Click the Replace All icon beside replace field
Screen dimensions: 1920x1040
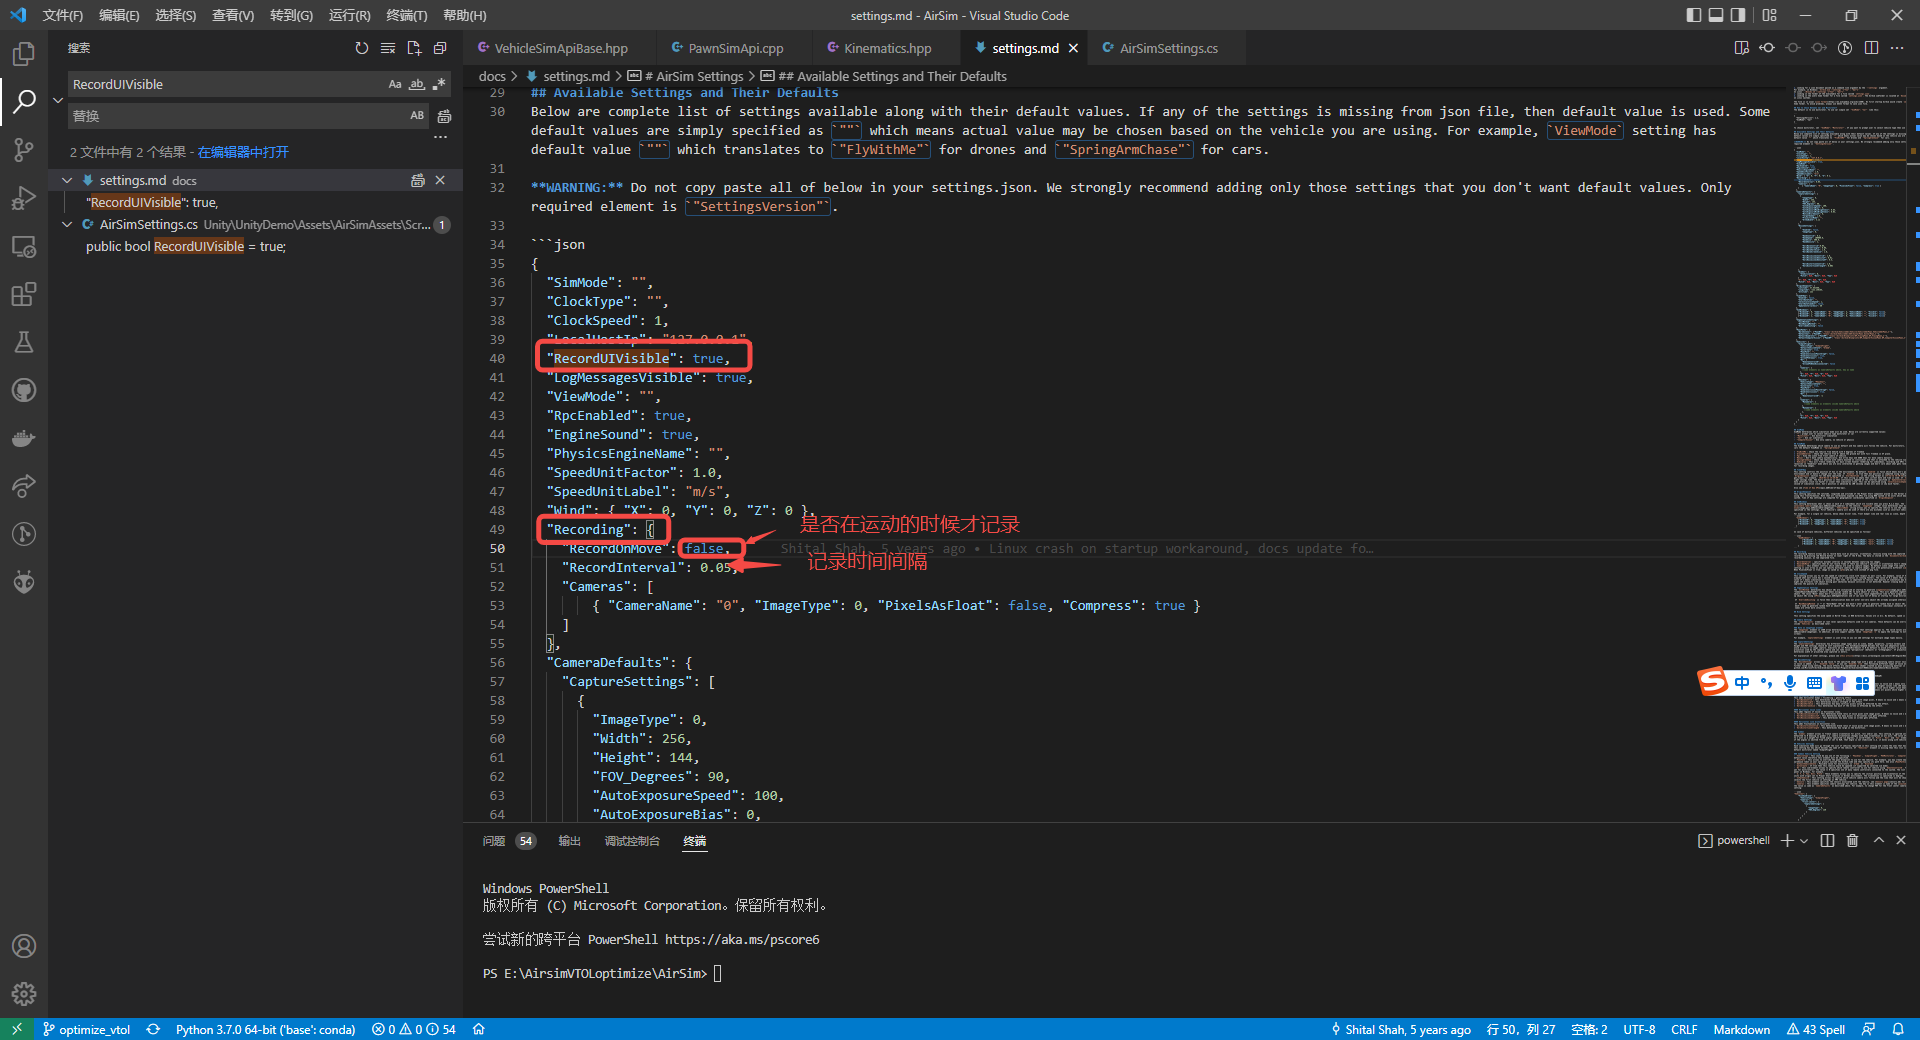coord(444,116)
